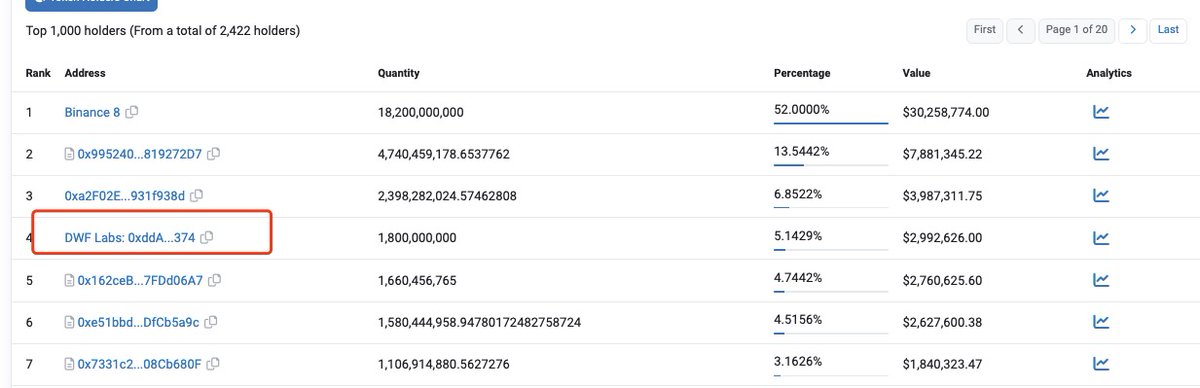Copy address 0x995240...819272D7
The image size is (1200, 388).
(214, 154)
